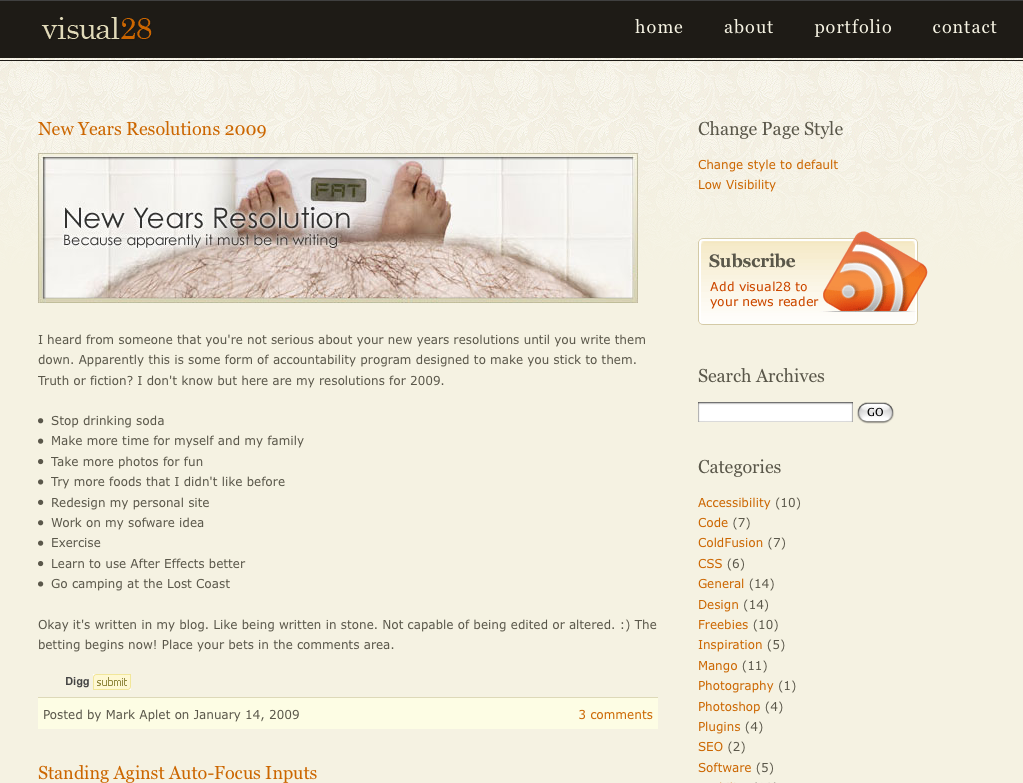
Task: Click 'Learn to use After Effects better' item
Action: pyautogui.click(x=148, y=564)
